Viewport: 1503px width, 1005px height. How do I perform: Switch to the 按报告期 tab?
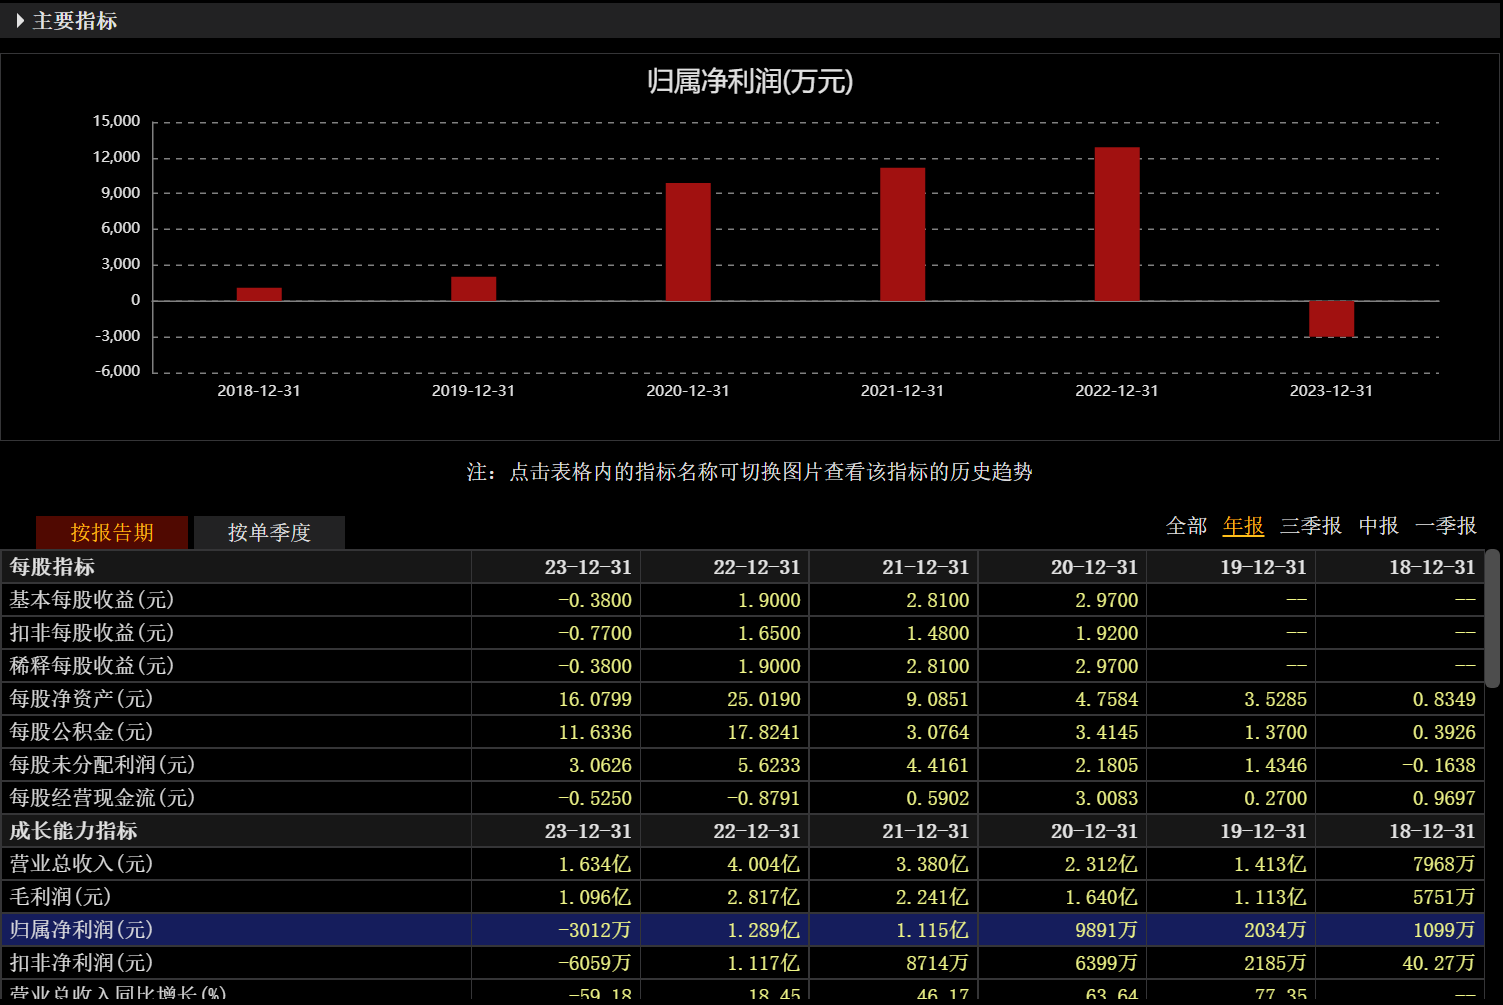[112, 532]
